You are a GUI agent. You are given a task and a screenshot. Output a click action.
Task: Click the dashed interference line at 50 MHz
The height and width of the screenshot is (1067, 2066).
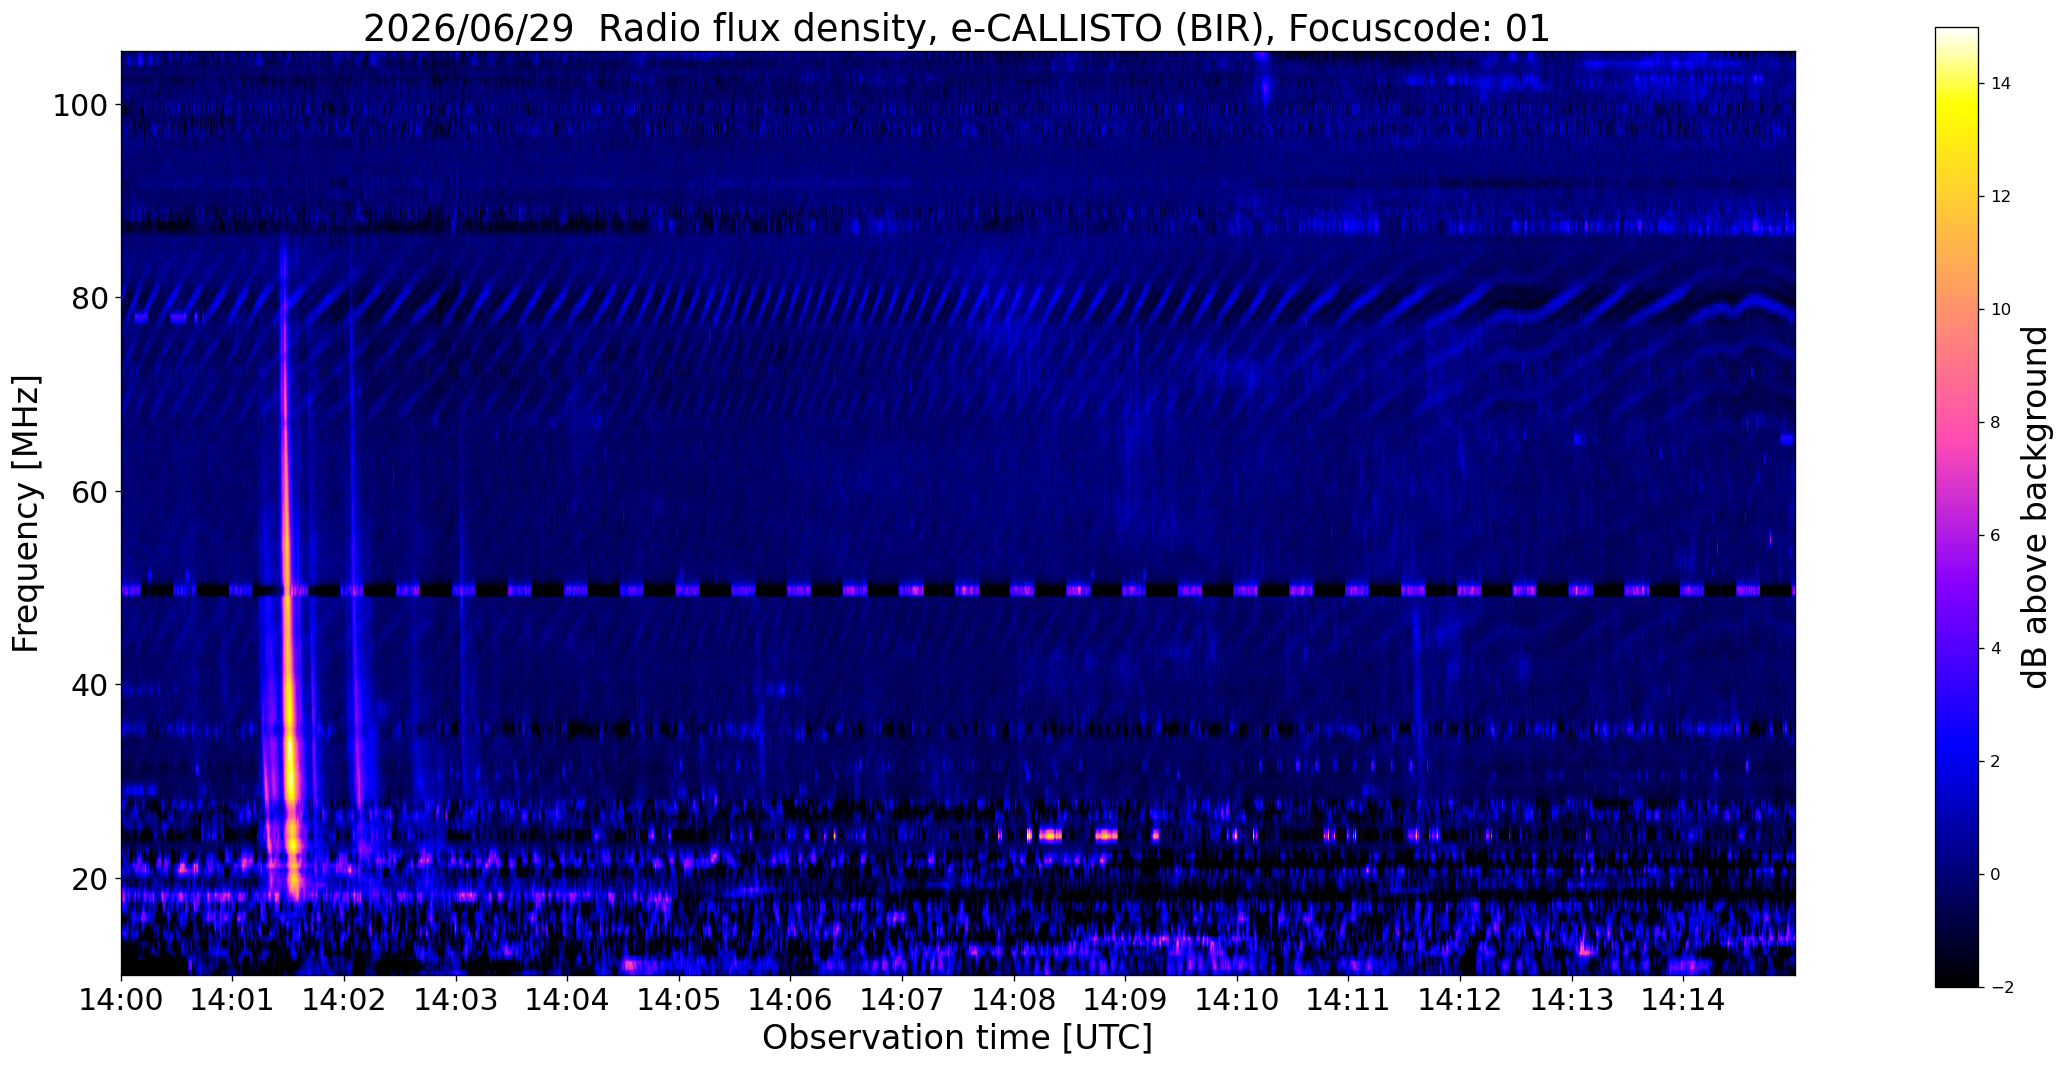coord(957,591)
